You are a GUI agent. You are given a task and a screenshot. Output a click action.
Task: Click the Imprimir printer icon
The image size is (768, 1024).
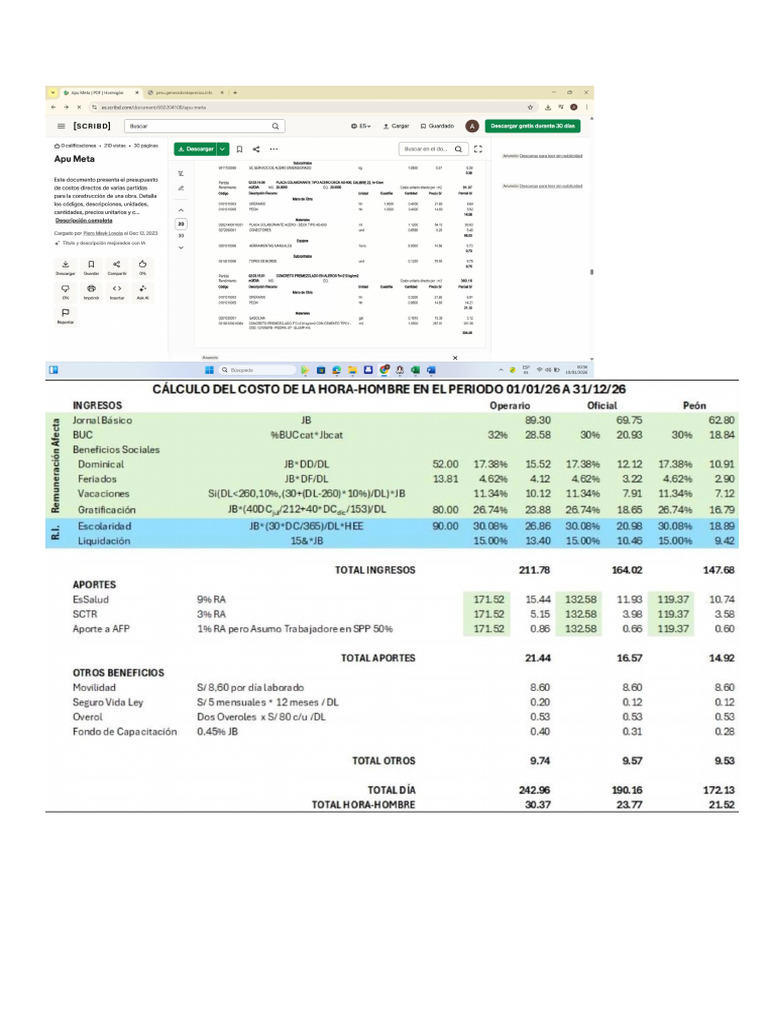coord(91,291)
